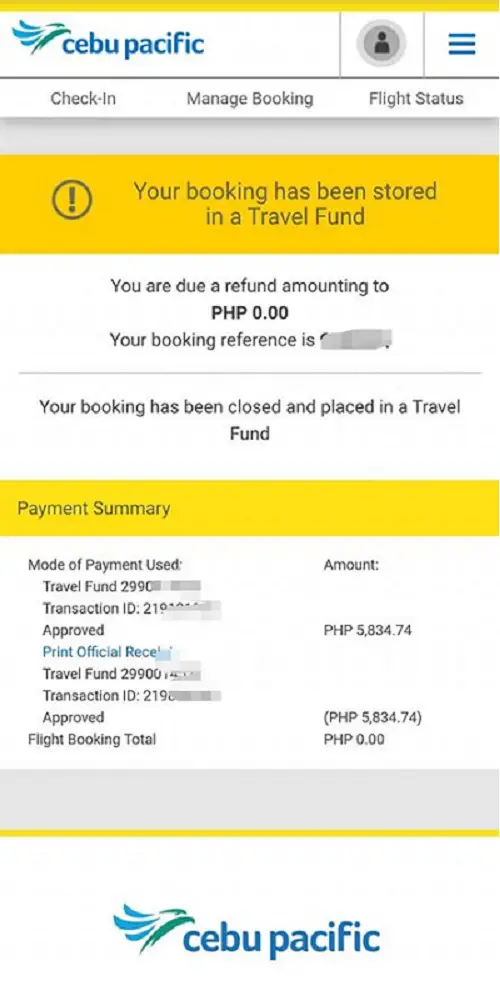Screen dimensions: 500x986
Task: Open the Flight Status tab
Action: point(416,99)
